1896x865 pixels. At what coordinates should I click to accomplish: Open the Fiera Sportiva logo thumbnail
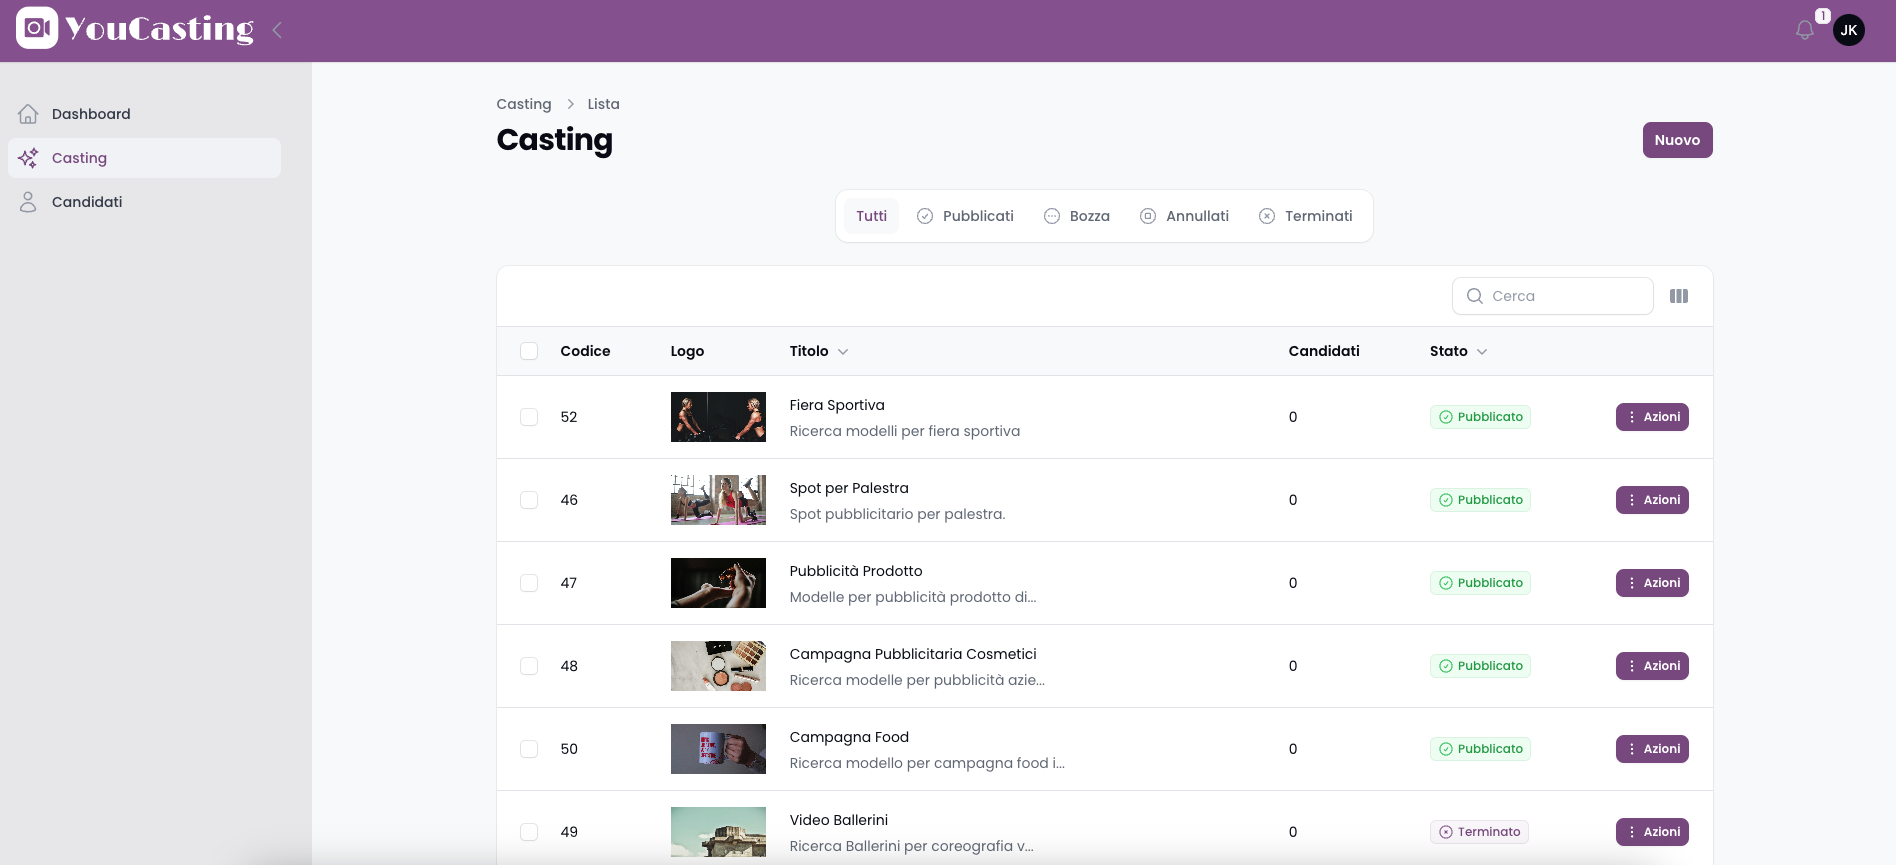coord(718,417)
